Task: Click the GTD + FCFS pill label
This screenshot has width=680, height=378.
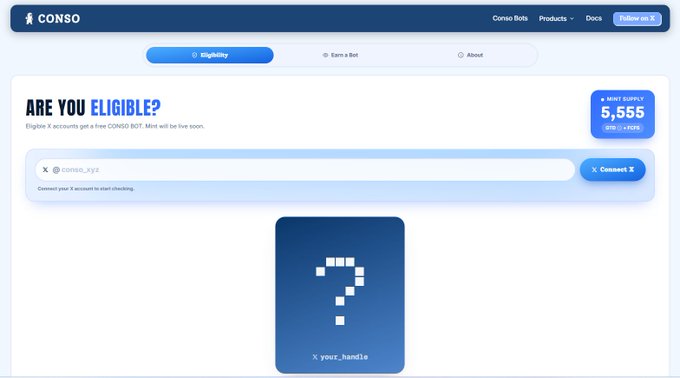Action: (623, 128)
